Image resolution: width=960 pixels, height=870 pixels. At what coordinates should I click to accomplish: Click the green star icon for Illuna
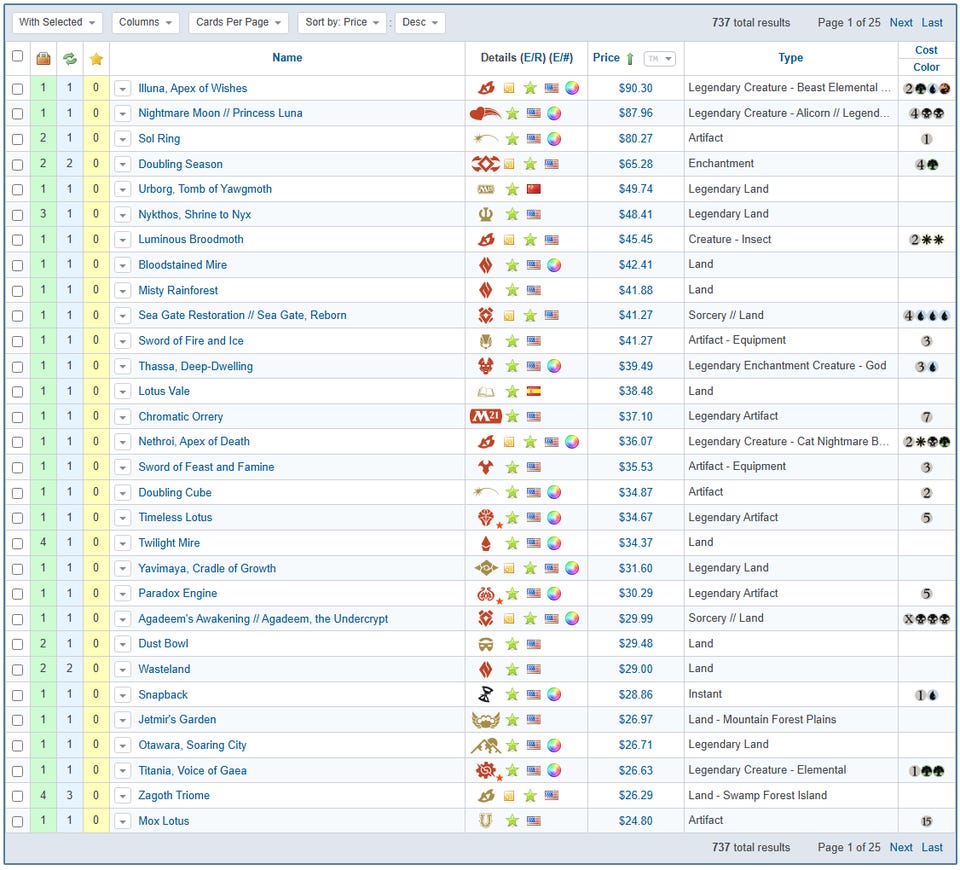(x=530, y=88)
